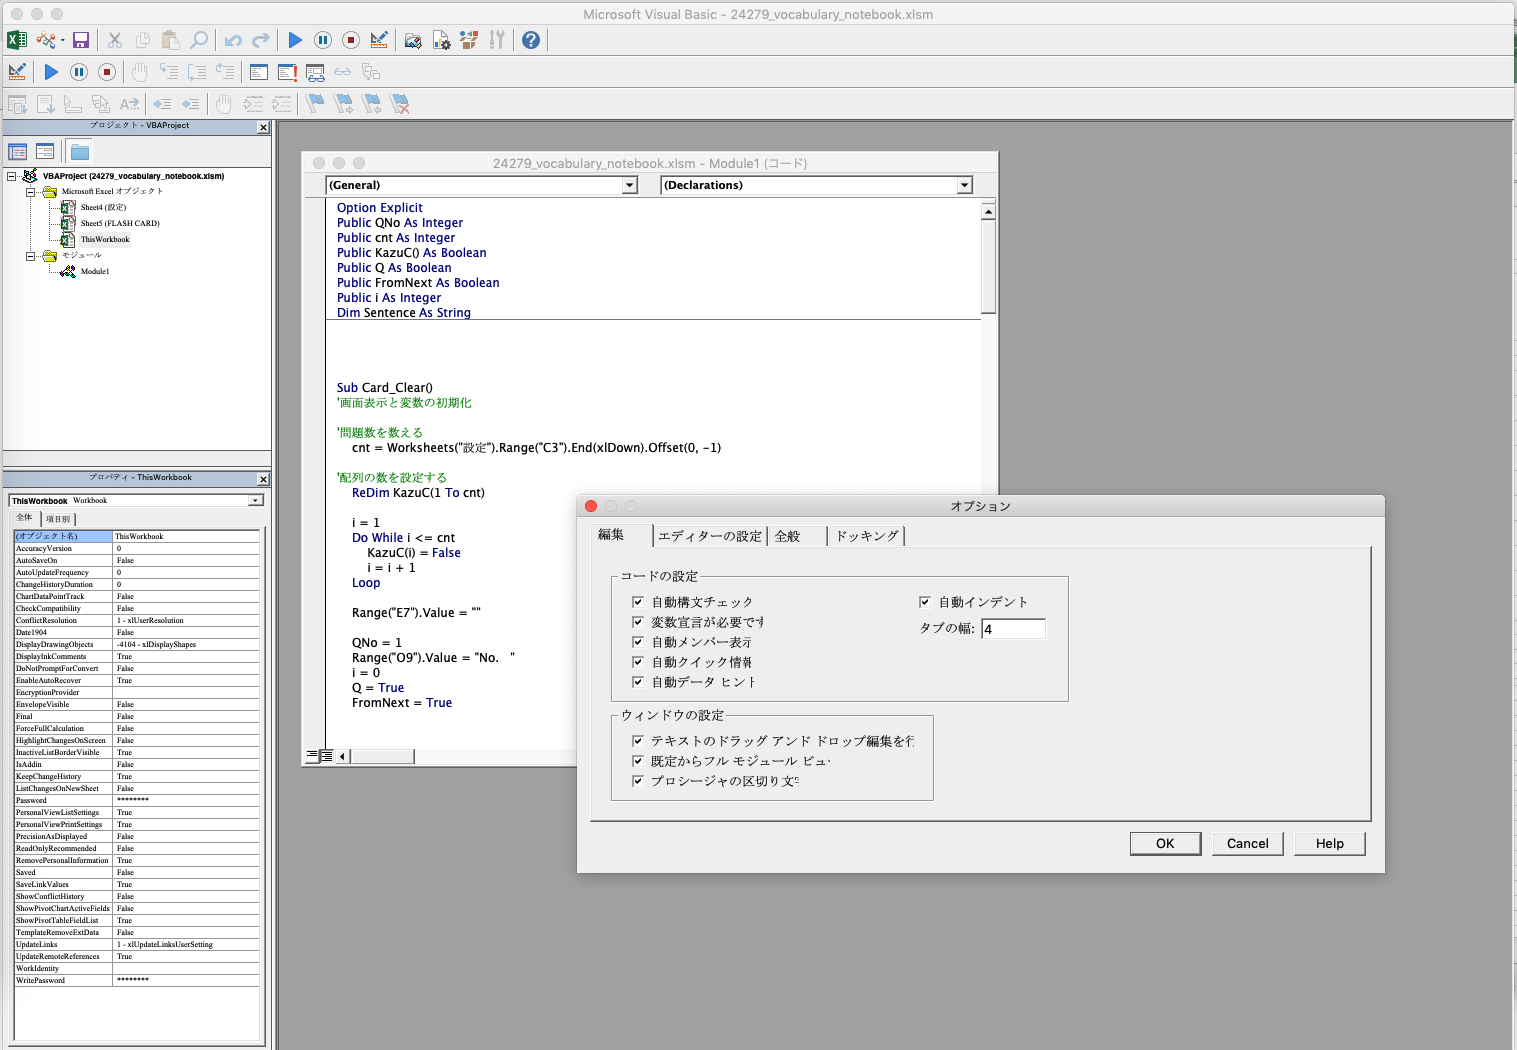Open the Immediate Window icon
This screenshot has width=1517, height=1050.
pos(287,72)
